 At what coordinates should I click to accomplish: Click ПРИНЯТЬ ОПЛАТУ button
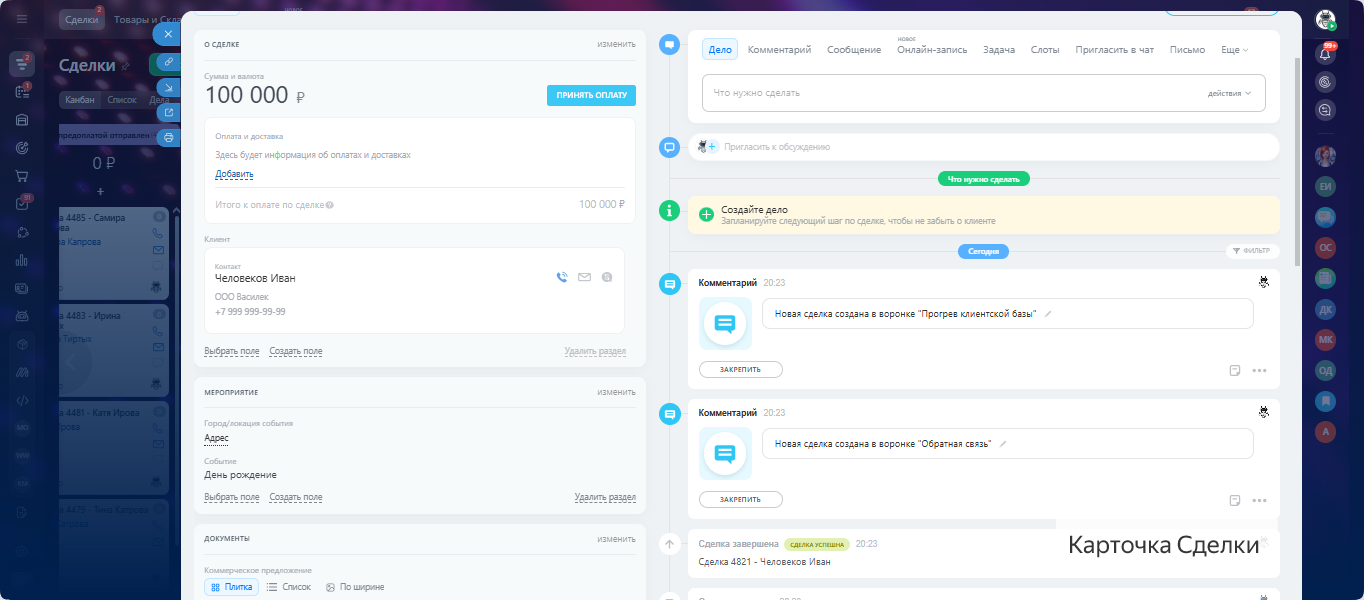591,95
